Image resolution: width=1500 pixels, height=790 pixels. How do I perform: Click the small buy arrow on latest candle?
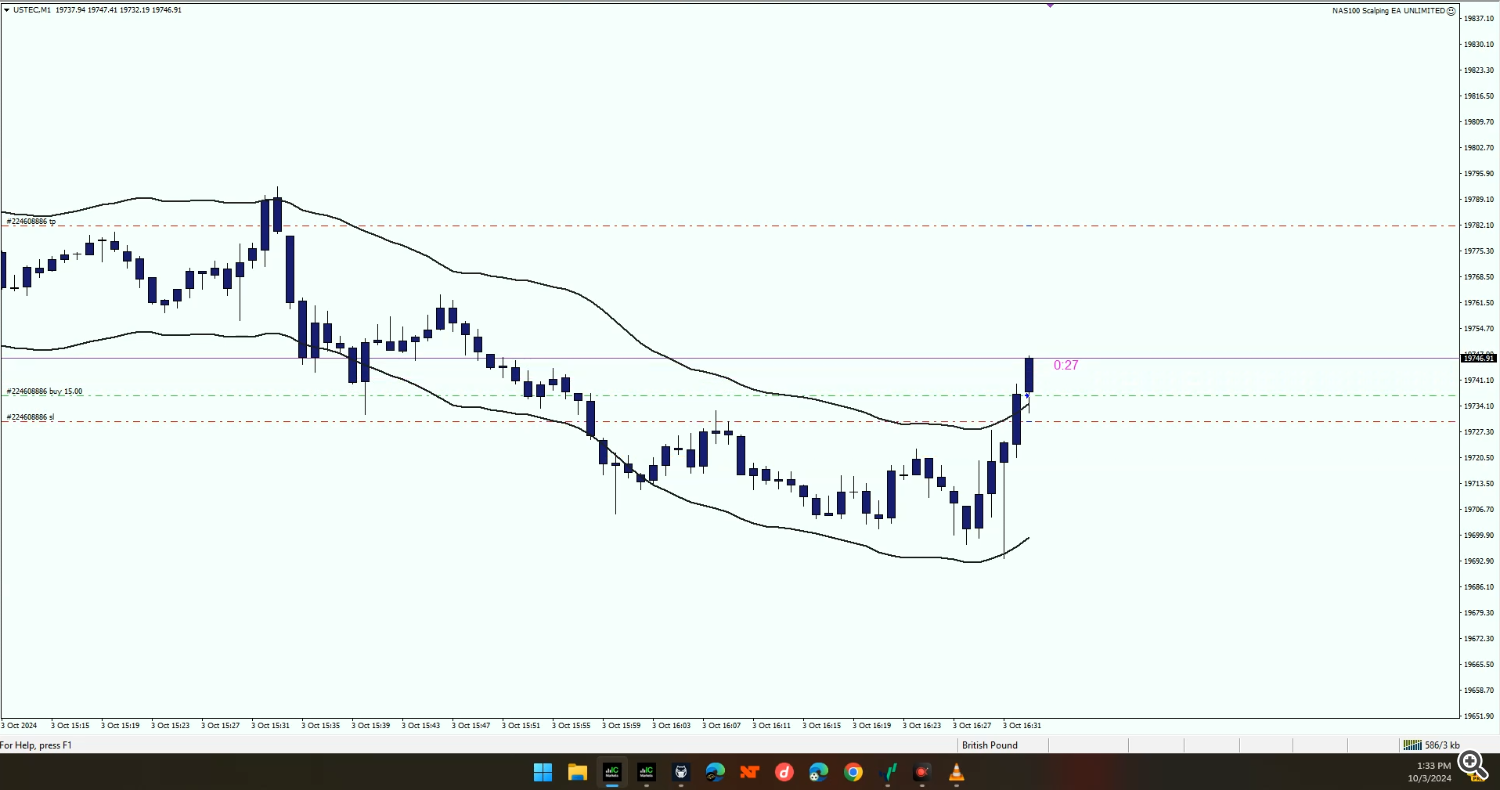pyautogui.click(x=1027, y=397)
